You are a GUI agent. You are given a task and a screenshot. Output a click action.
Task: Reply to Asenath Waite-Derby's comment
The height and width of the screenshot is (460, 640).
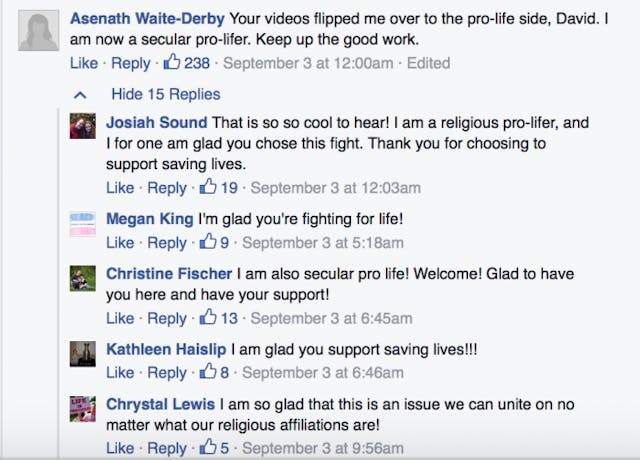click(130, 63)
